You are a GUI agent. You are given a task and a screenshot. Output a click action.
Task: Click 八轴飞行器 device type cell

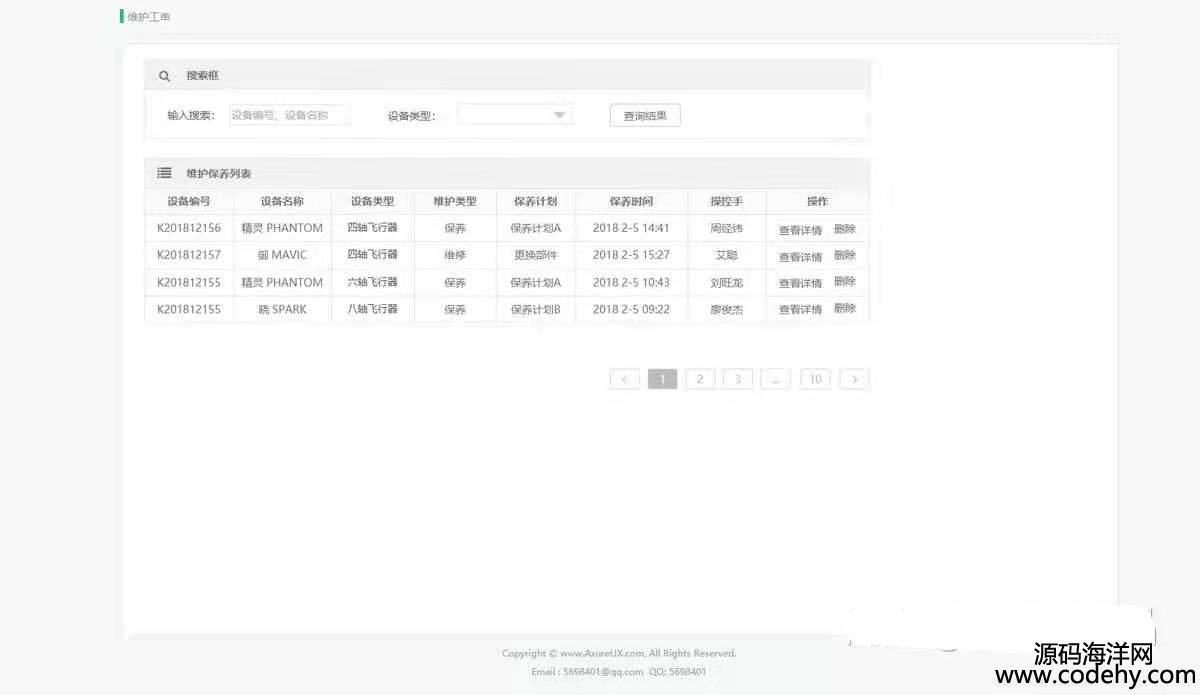pos(372,309)
